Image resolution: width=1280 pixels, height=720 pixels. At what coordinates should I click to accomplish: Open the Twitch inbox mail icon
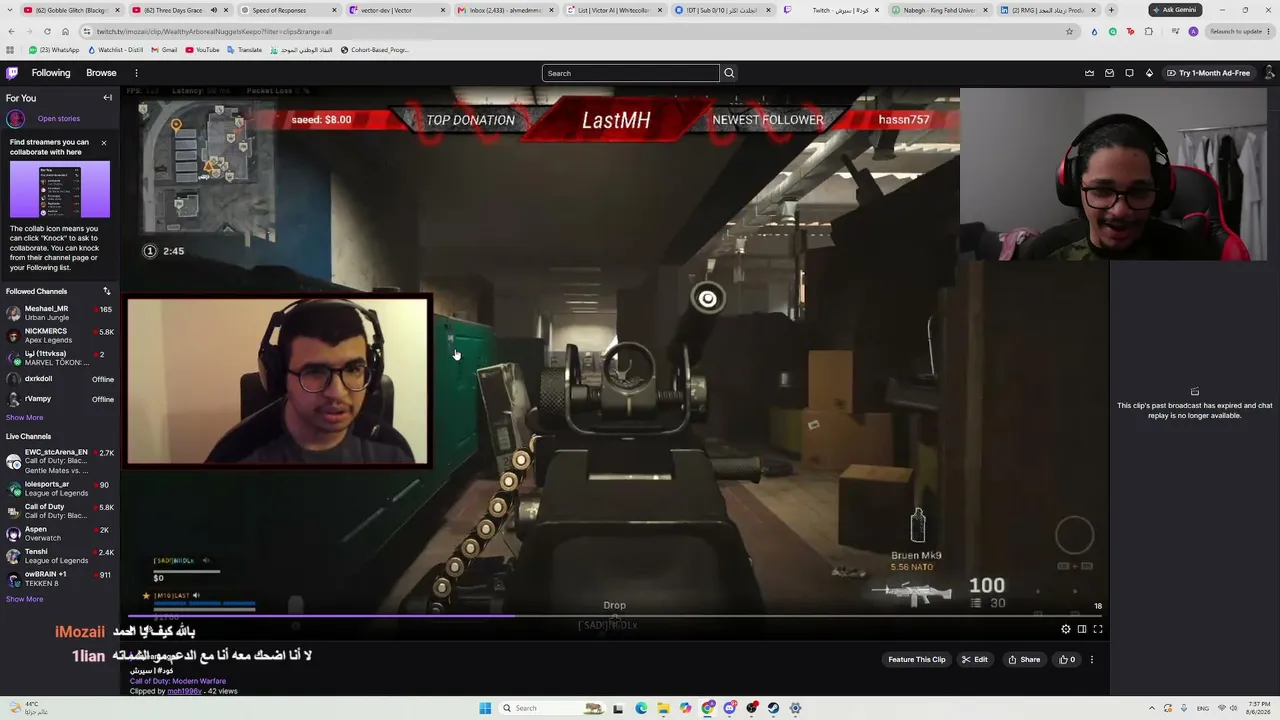tap(1109, 73)
